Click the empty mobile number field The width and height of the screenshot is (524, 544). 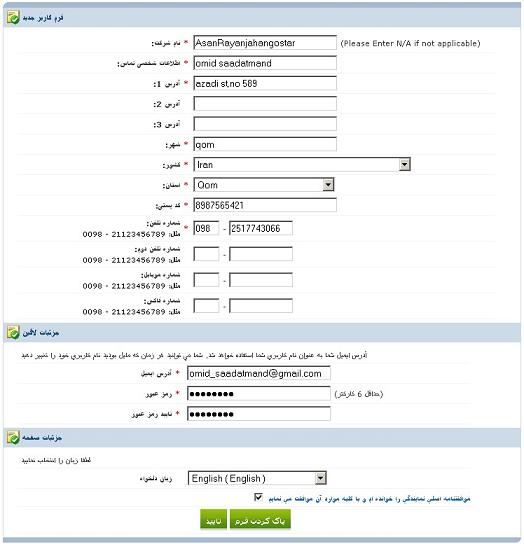tap(261, 280)
